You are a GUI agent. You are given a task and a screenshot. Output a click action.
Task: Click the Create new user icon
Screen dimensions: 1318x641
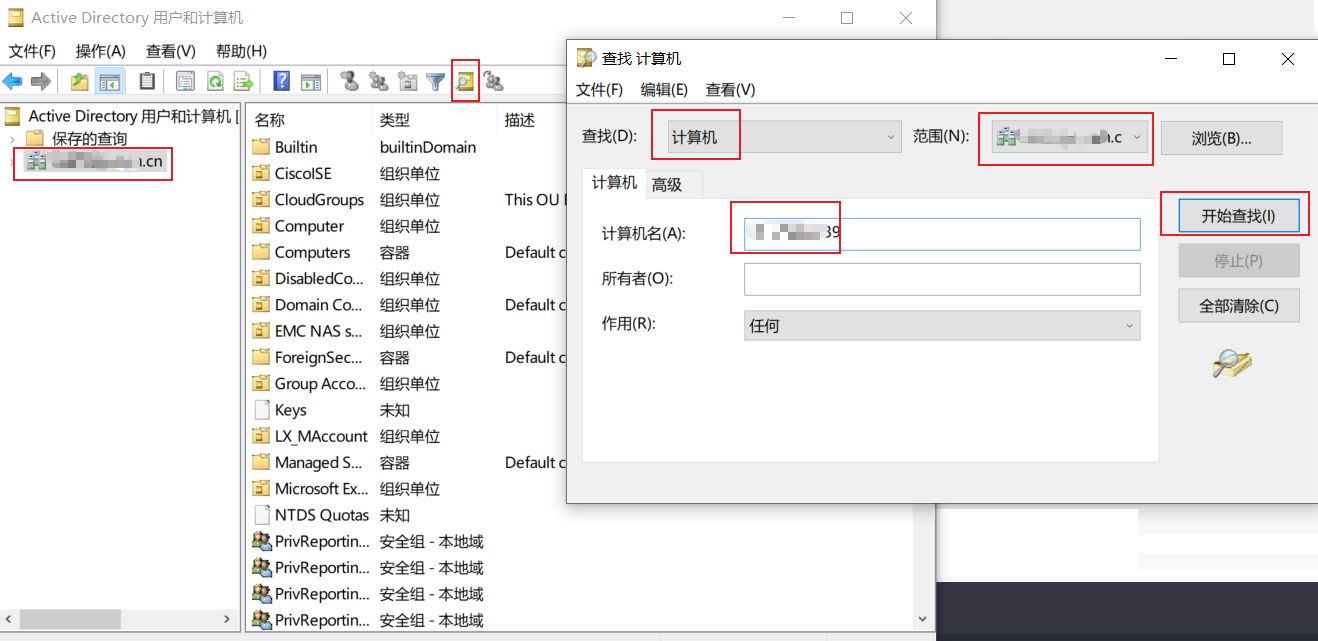349,82
